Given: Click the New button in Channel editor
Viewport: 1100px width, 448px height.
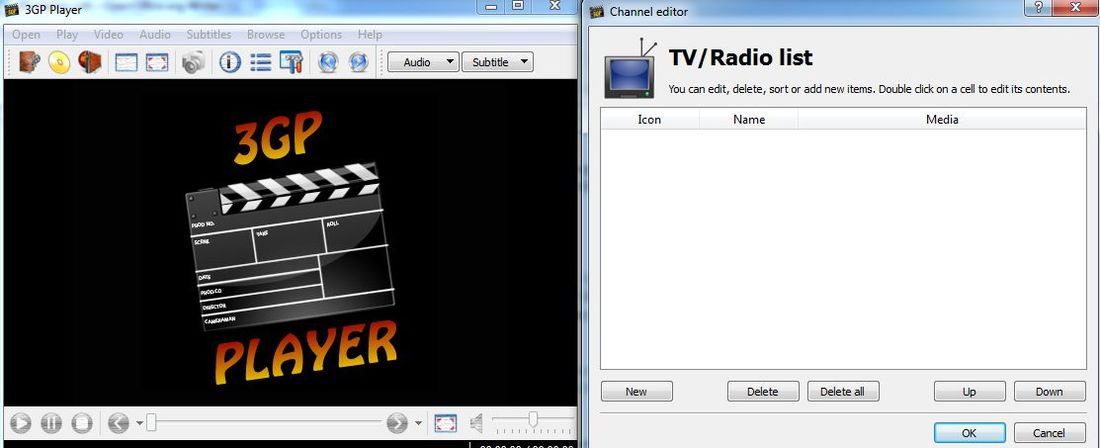Looking at the screenshot, I should pos(636,391).
